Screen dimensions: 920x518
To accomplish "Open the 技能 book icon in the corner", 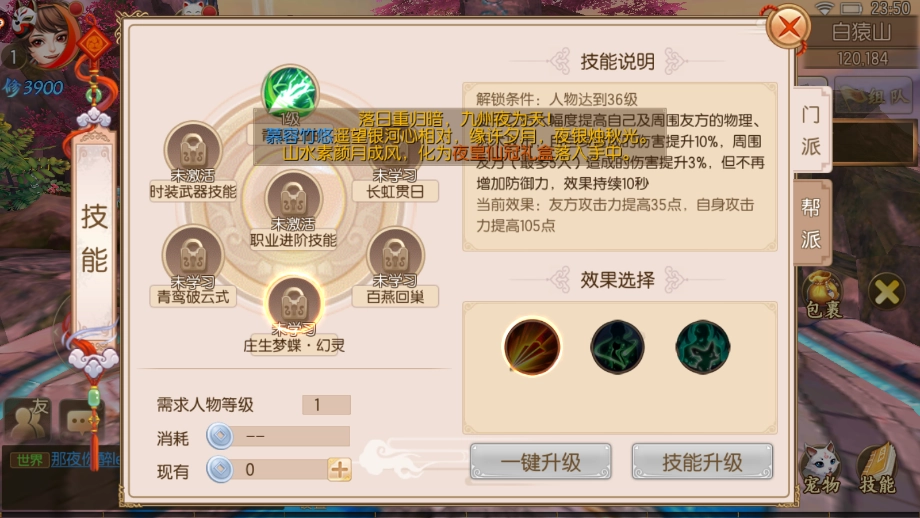I will pyautogui.click(x=878, y=468).
